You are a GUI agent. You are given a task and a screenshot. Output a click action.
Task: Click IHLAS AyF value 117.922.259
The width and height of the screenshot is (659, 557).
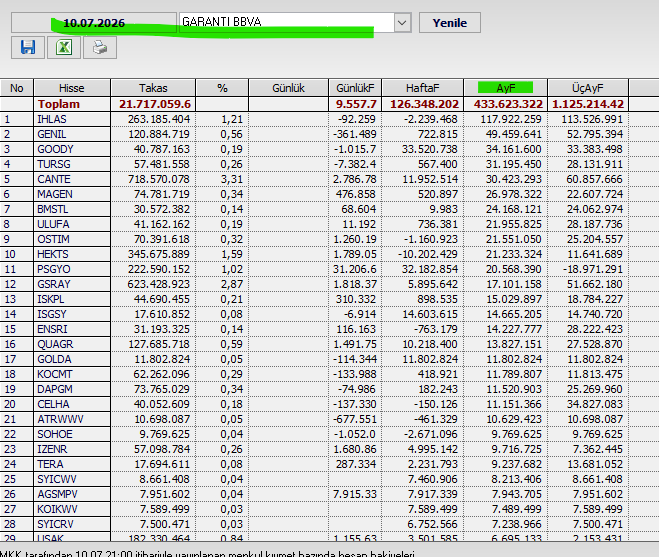pyautogui.click(x=511, y=119)
